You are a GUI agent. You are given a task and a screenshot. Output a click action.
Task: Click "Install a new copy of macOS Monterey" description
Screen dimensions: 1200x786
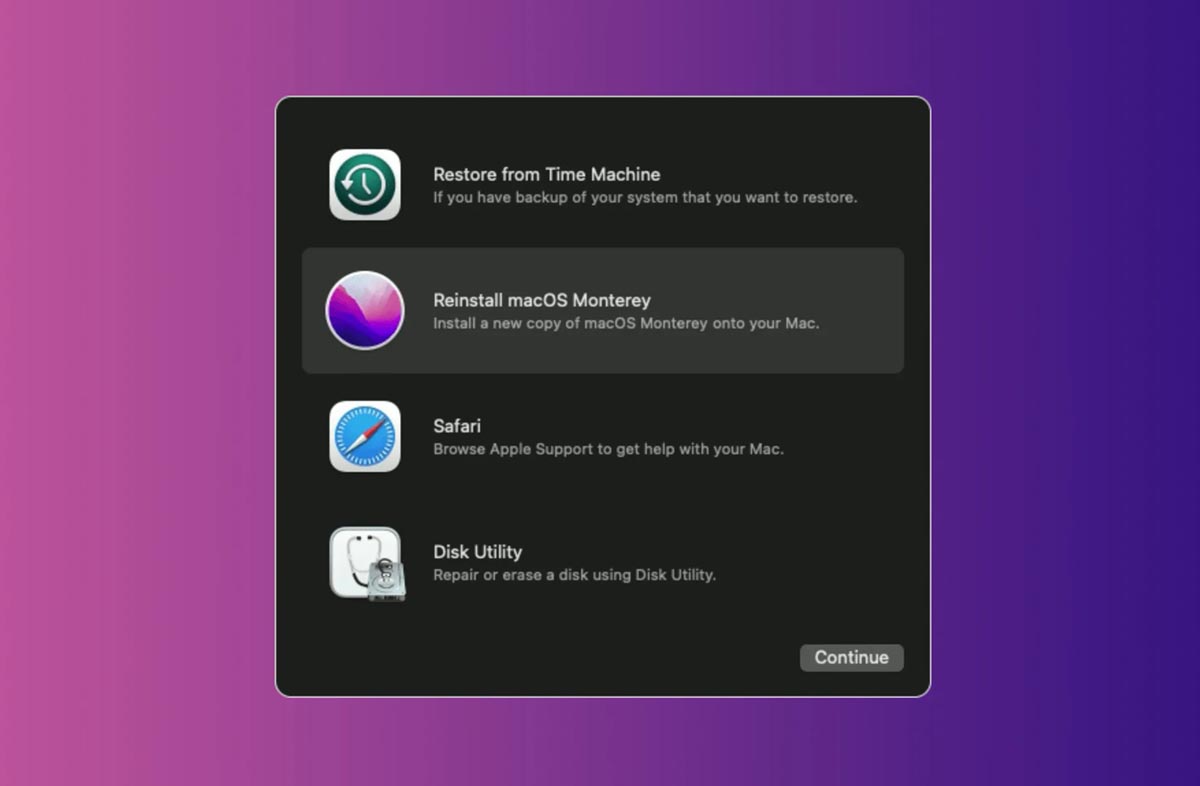click(x=626, y=323)
